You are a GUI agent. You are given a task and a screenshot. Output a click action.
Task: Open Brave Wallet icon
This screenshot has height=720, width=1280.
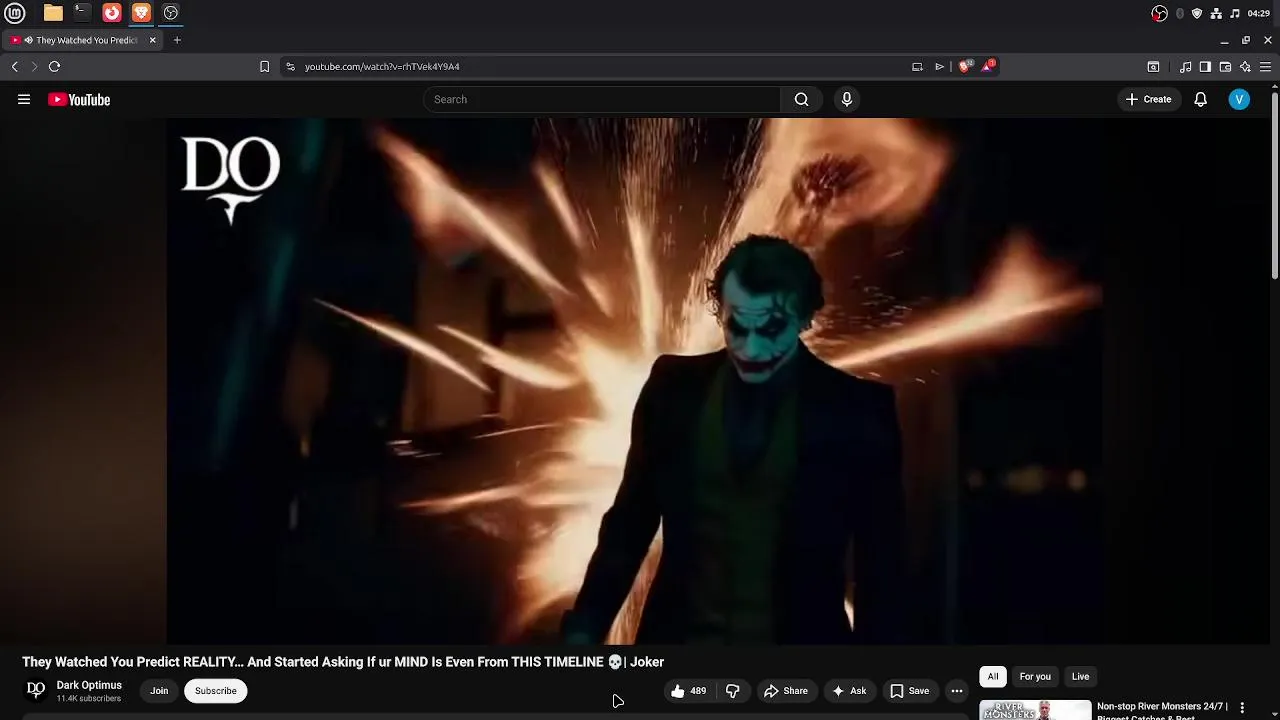[1225, 67]
